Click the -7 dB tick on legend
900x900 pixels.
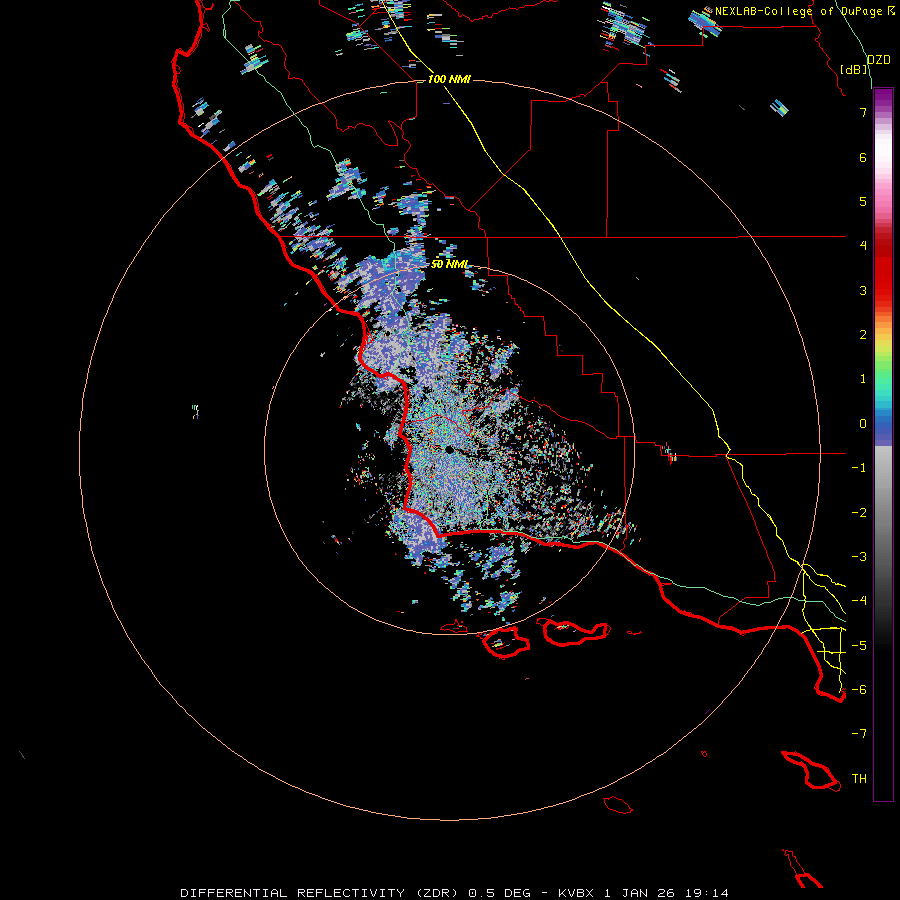(859, 733)
